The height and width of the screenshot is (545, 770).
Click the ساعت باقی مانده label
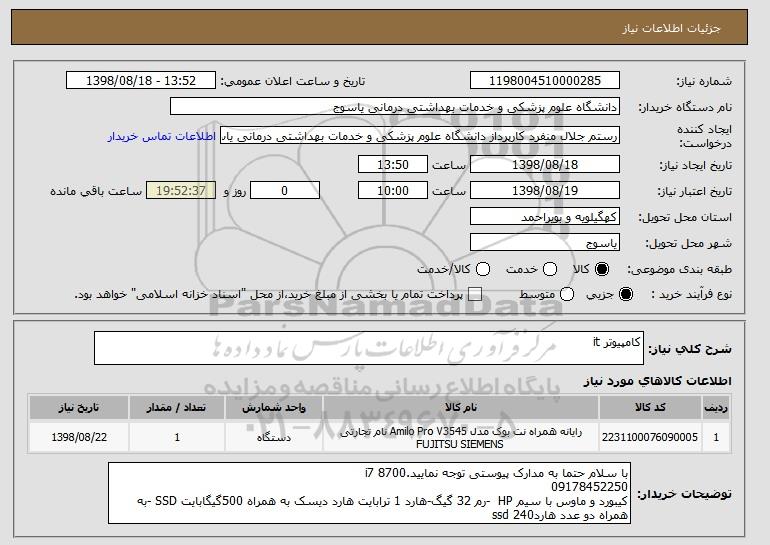(96, 191)
